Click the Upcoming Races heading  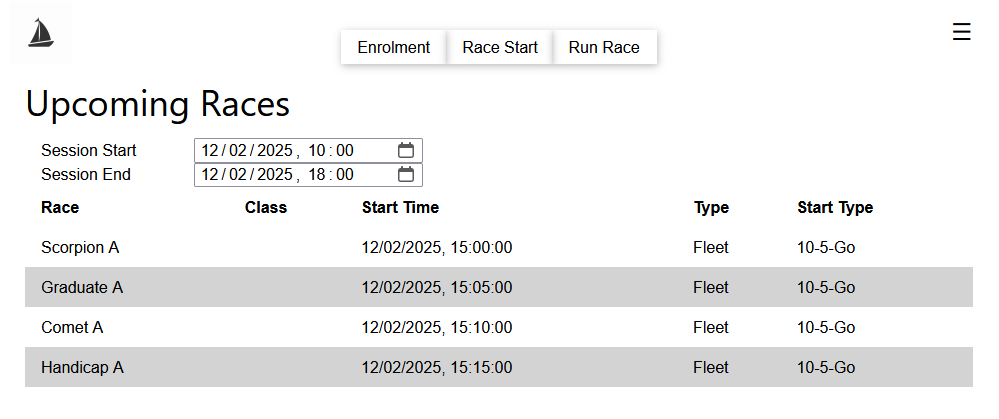pos(157,103)
